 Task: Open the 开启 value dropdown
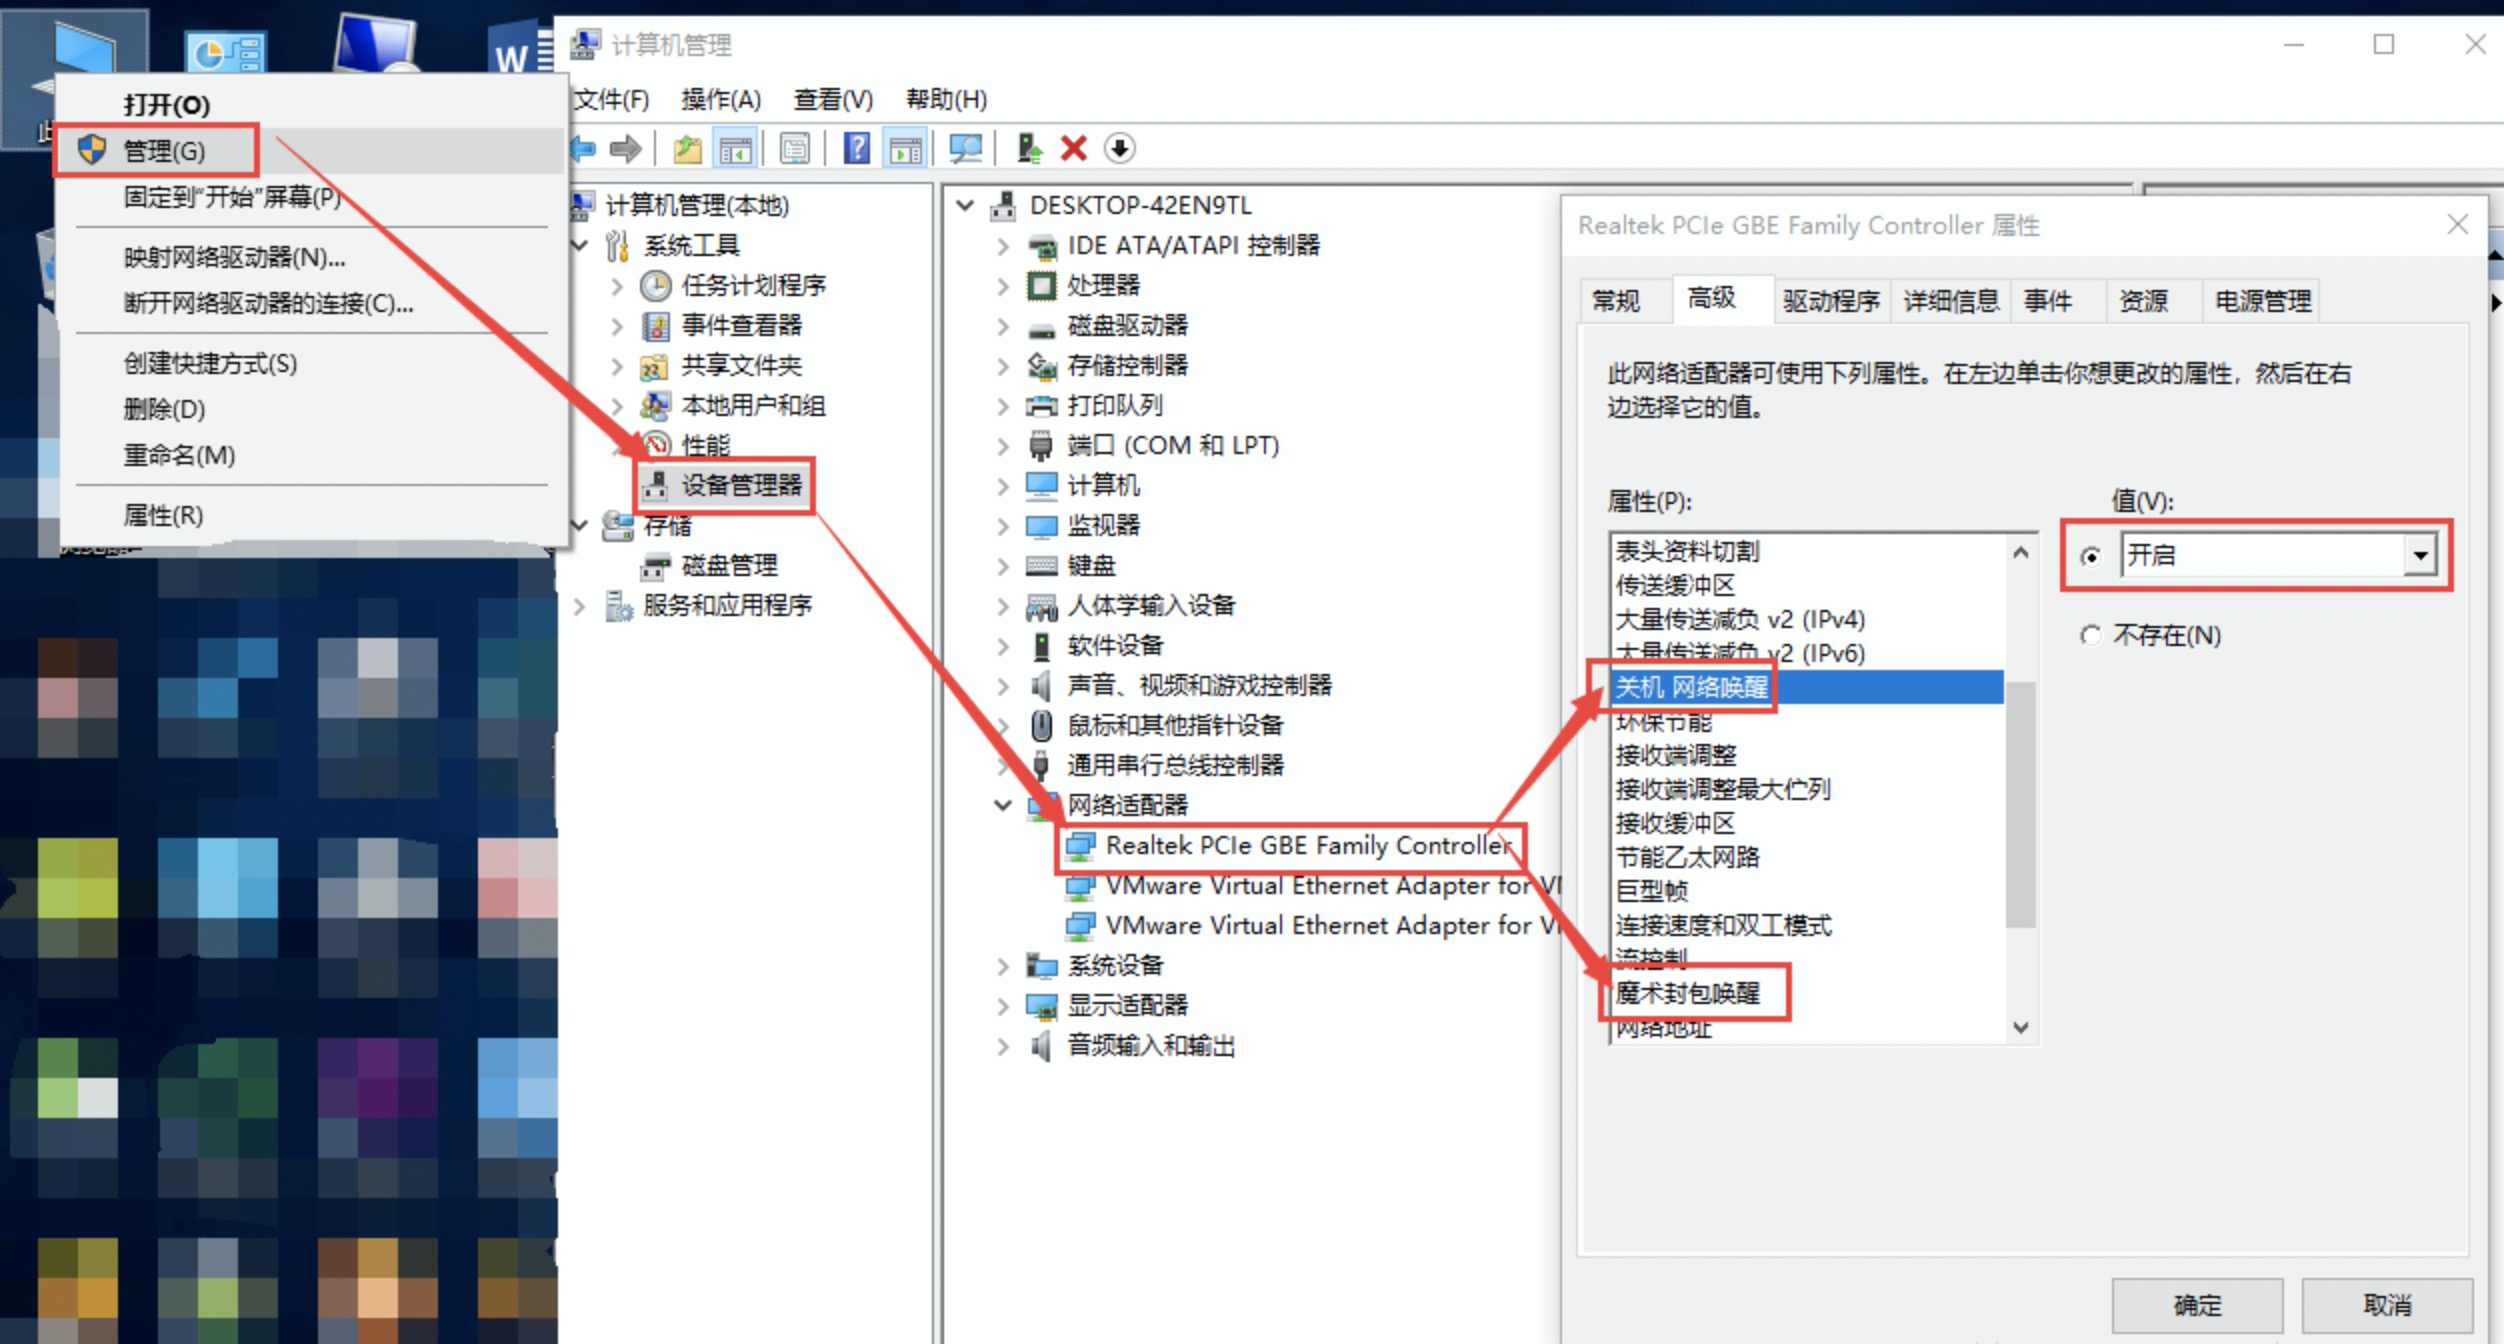point(2419,555)
